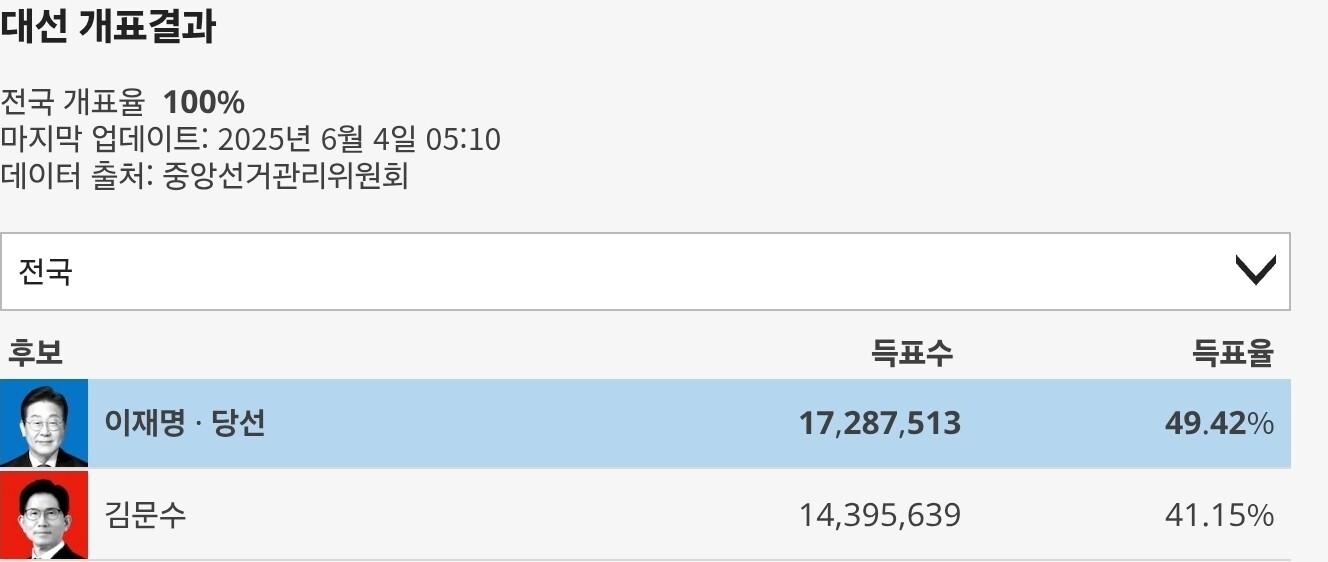Open the 전국 region dropdown
Viewport: 1328px width, 562px height.
click(645, 272)
